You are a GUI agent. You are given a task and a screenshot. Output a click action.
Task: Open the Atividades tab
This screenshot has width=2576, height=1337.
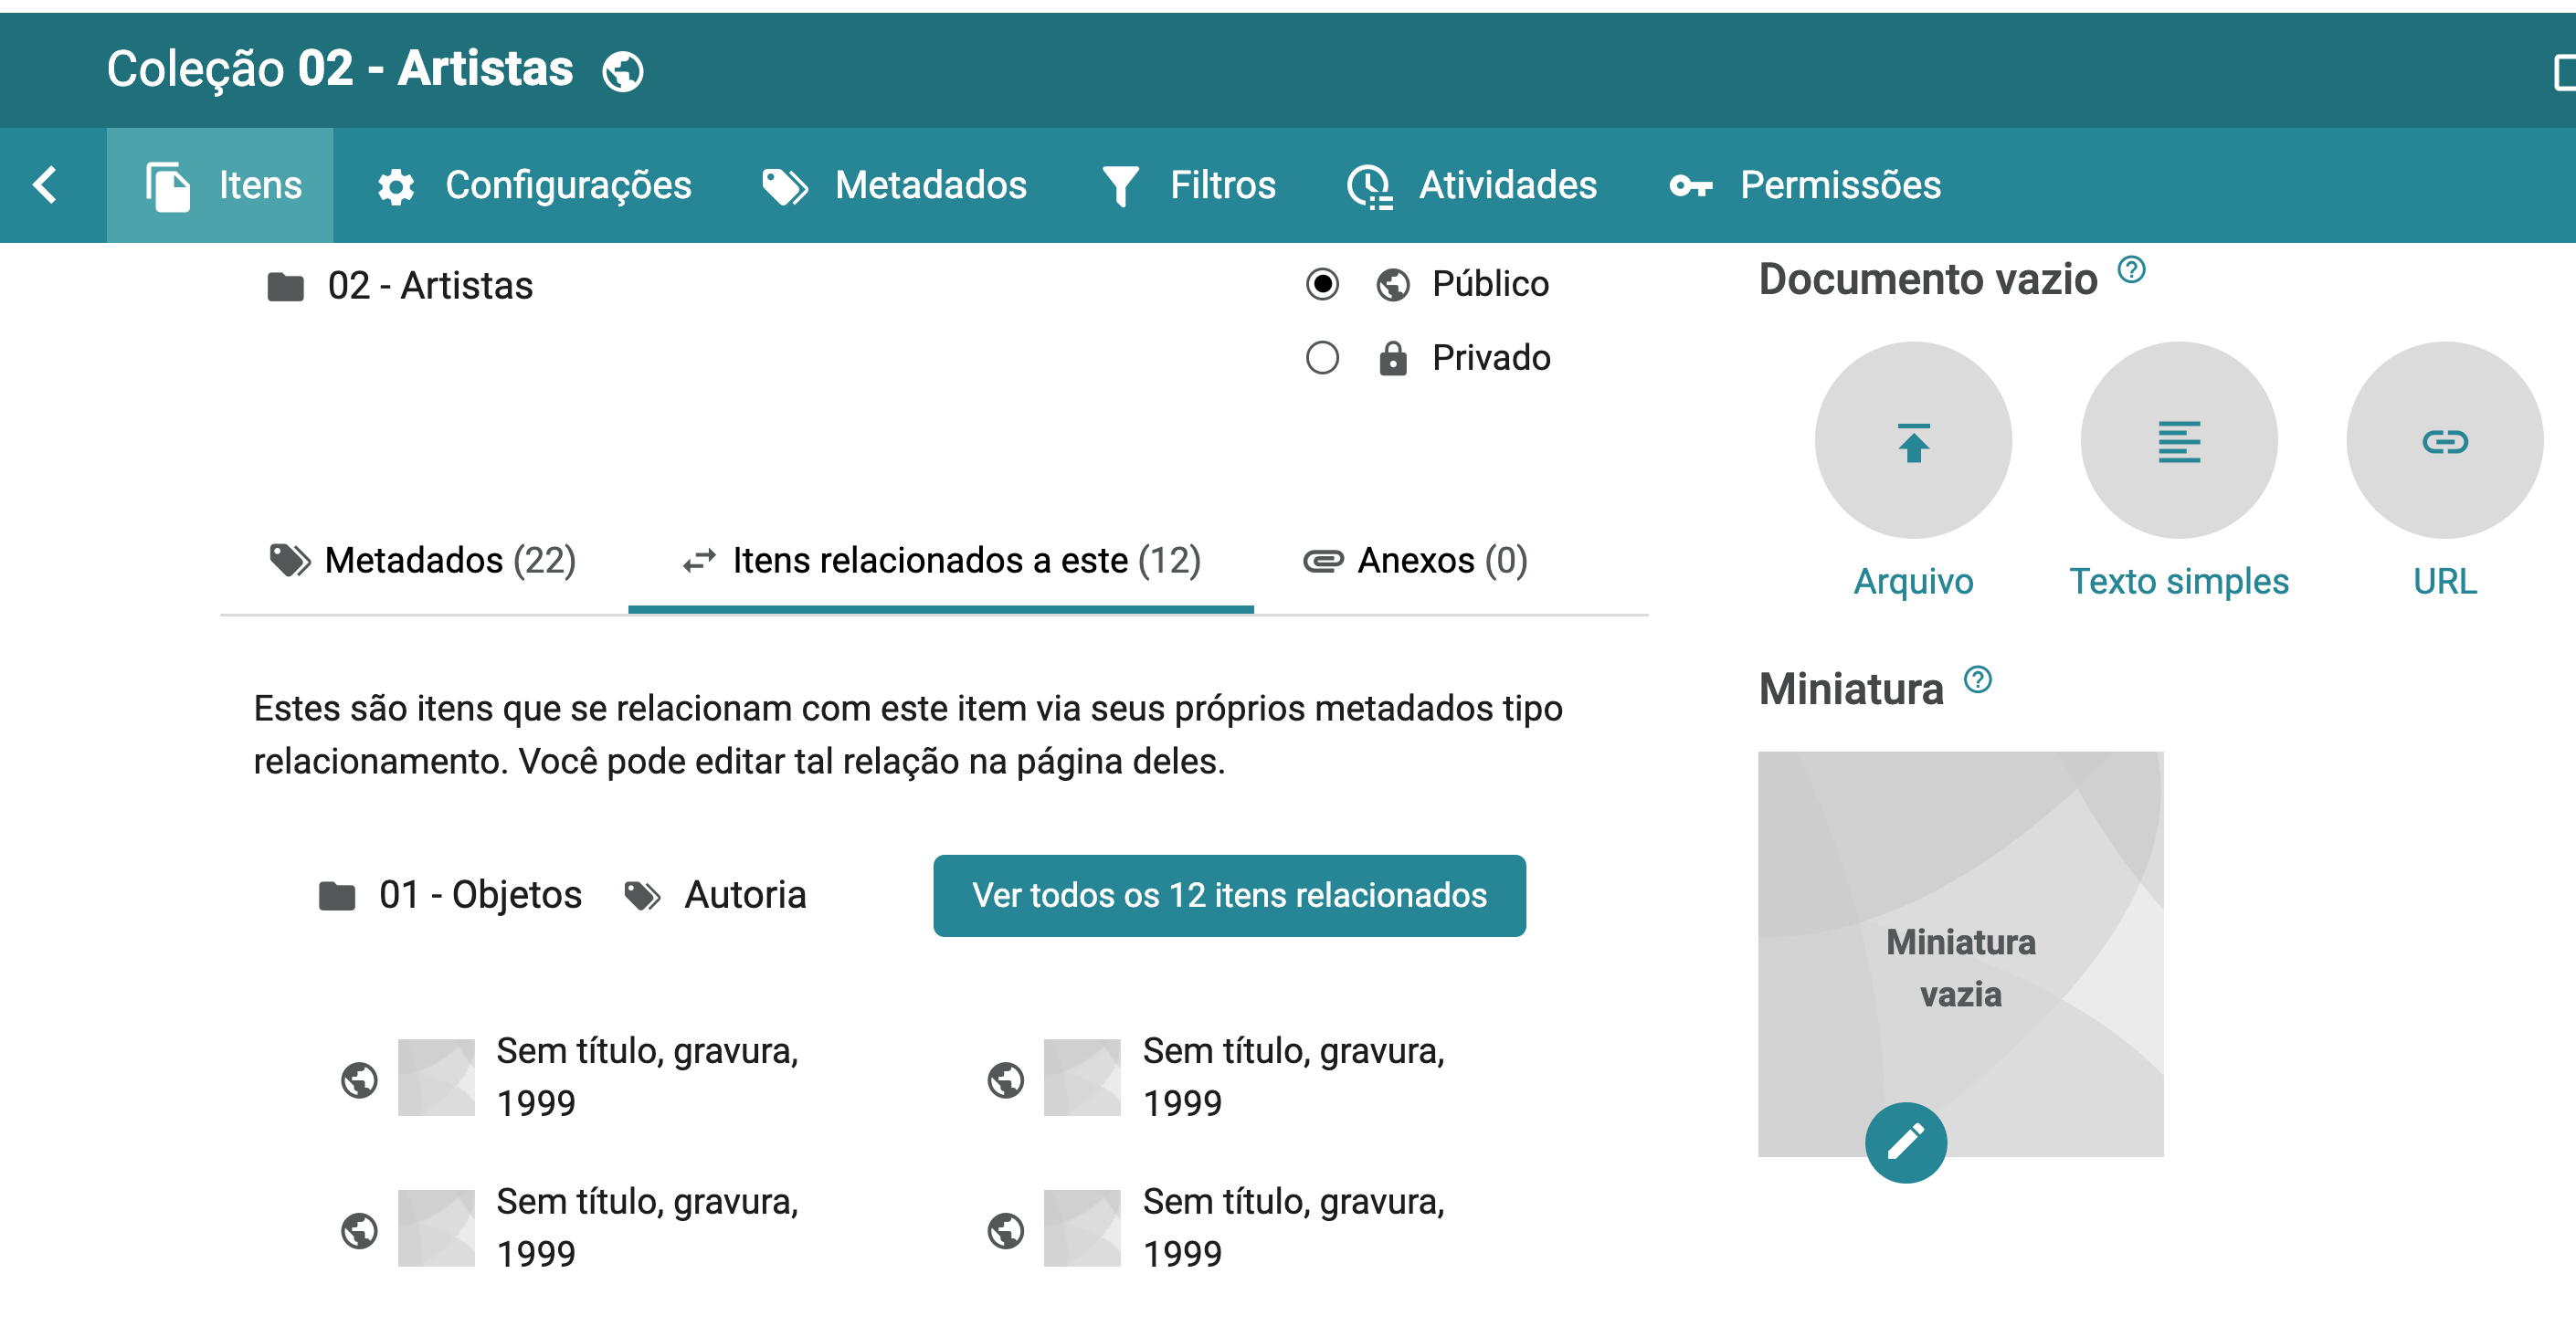[1472, 185]
